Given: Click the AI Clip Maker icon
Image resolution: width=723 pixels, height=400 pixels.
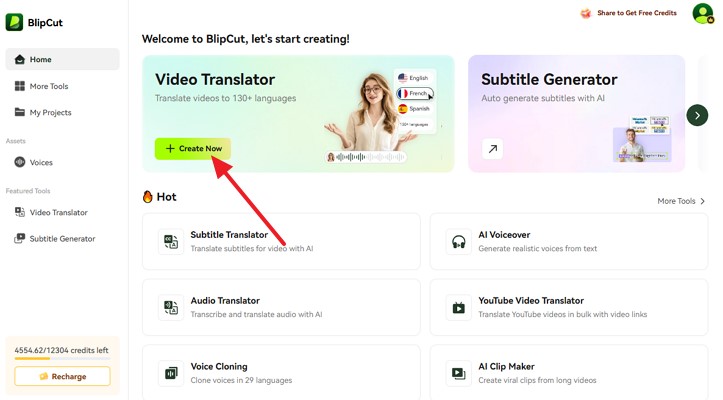Looking at the screenshot, I should pos(458,373).
